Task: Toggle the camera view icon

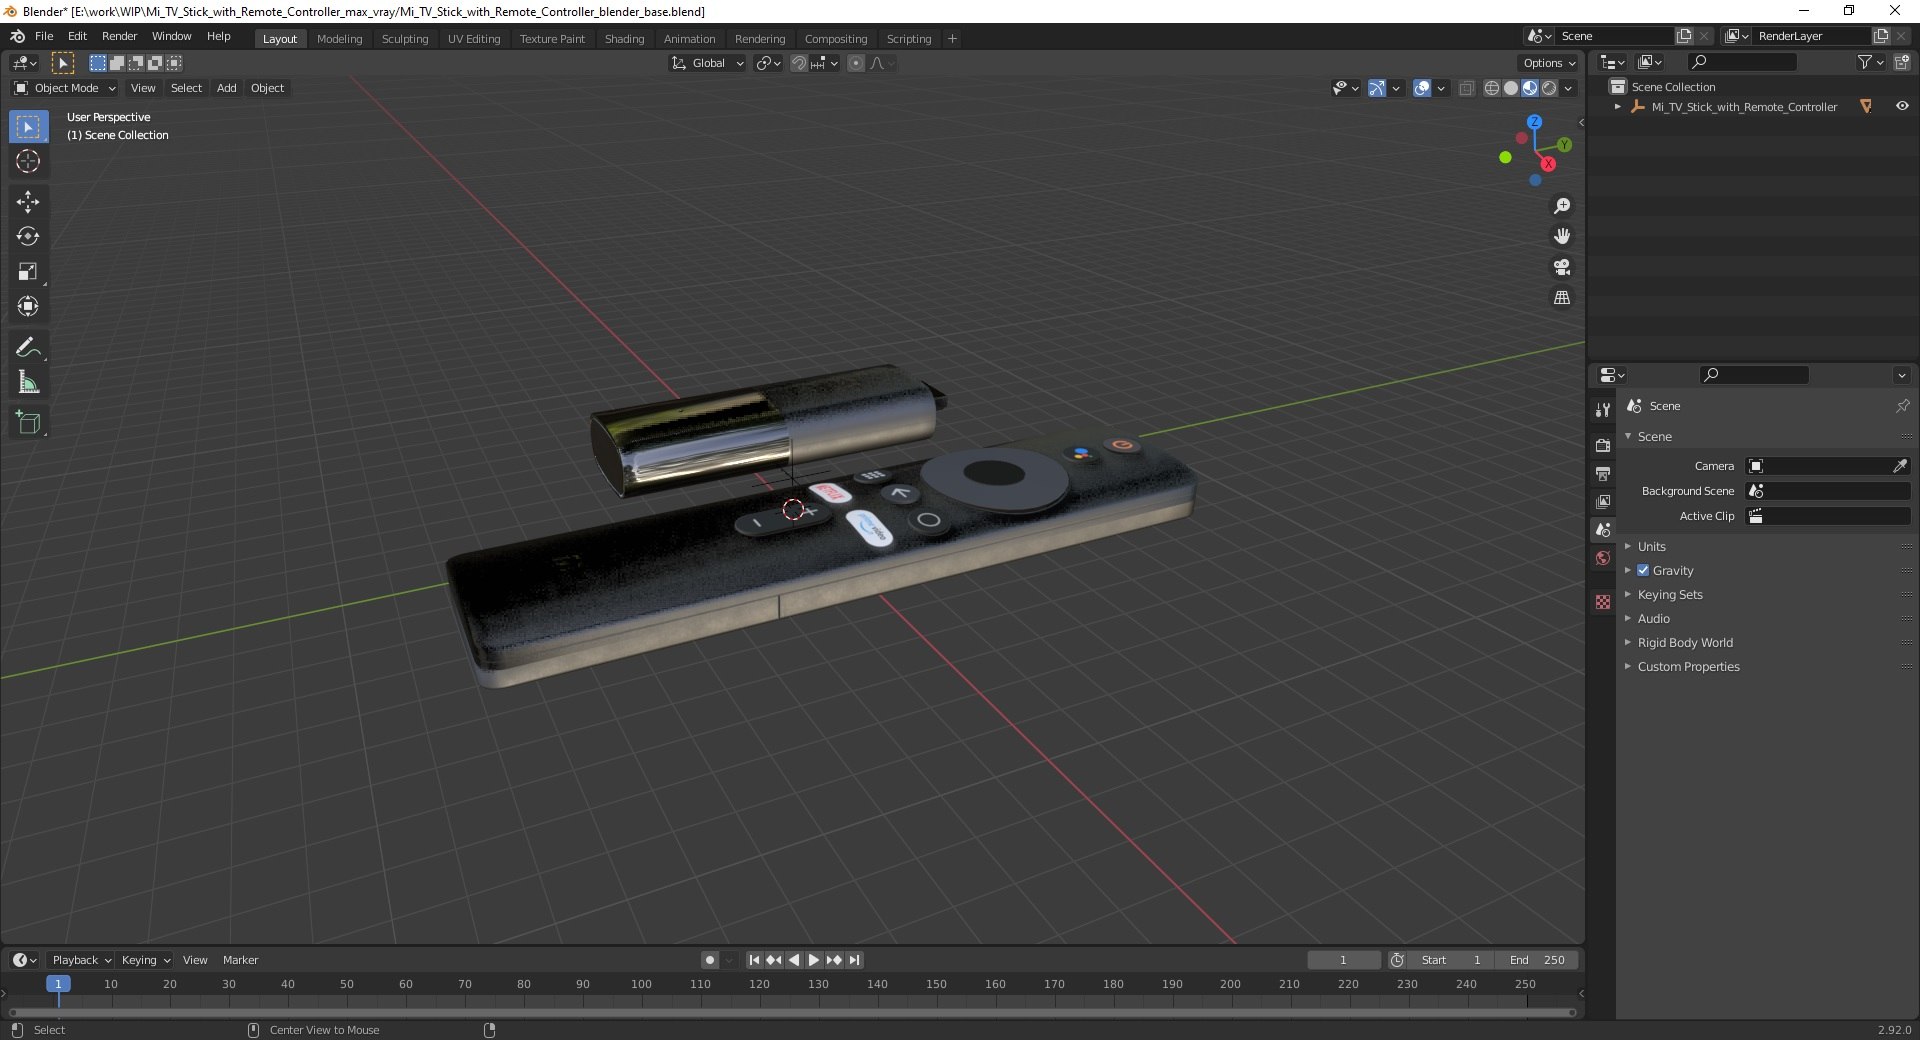Action: 1562,267
